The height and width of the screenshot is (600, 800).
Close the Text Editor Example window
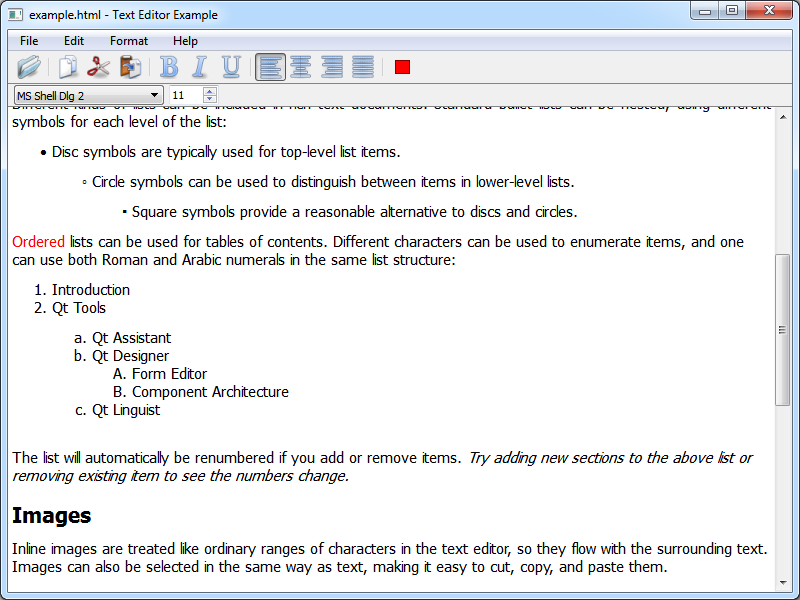pyautogui.click(x=769, y=10)
